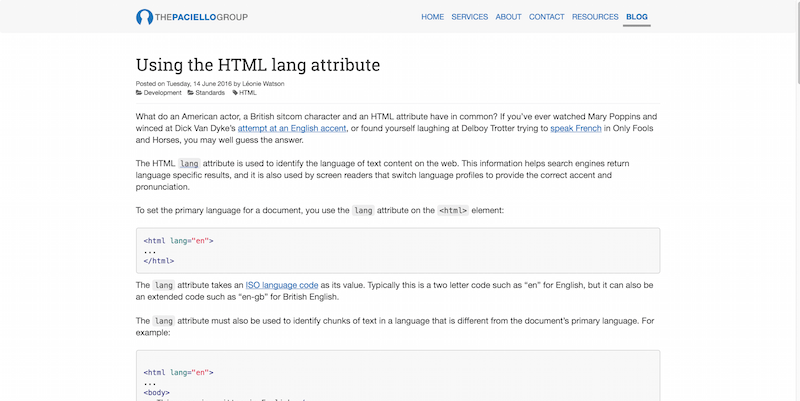Screen dimensions: 800x401
Task: Open the CONTACT navigation item
Action: [x=546, y=17]
